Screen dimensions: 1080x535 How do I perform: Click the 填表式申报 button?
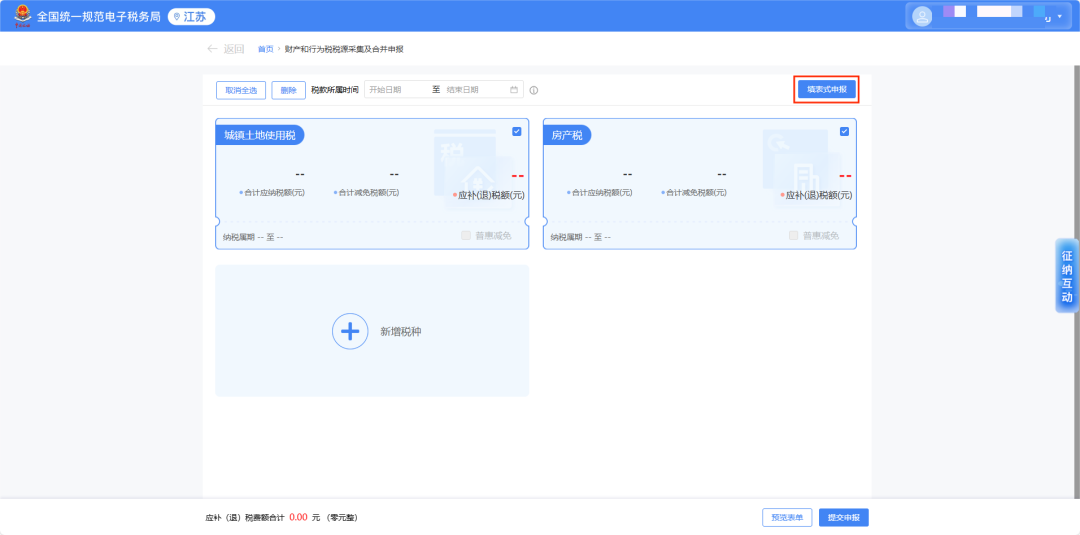(827, 90)
